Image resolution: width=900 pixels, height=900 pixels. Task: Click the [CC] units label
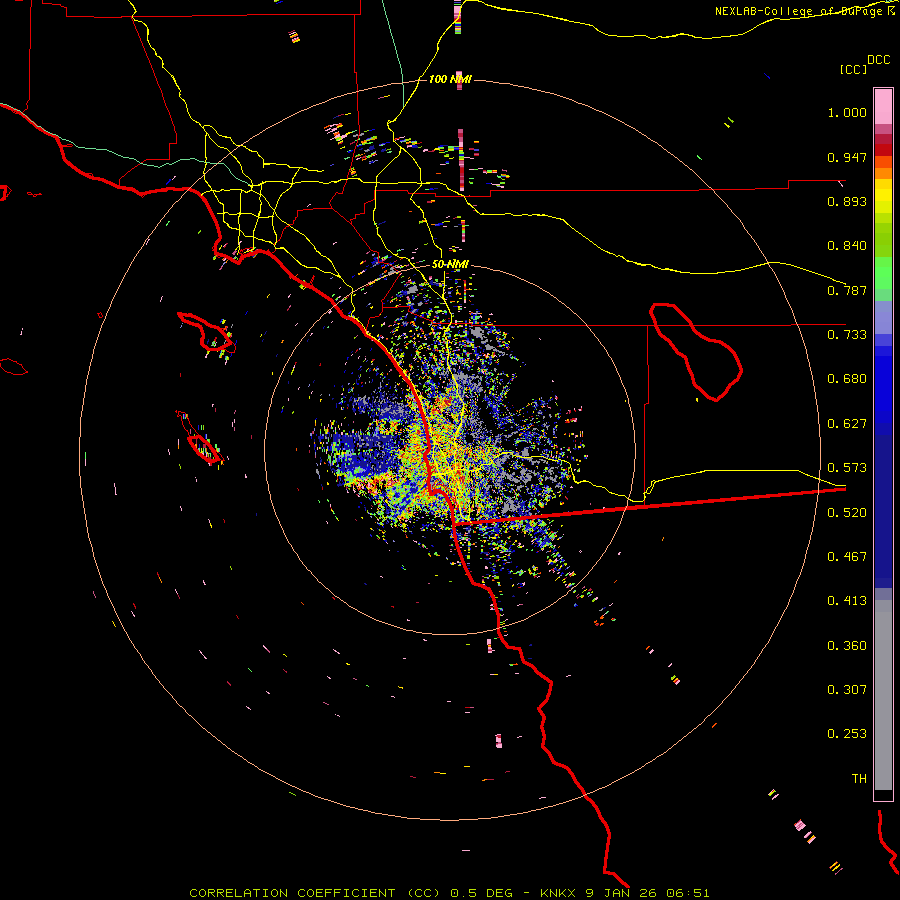853,69
